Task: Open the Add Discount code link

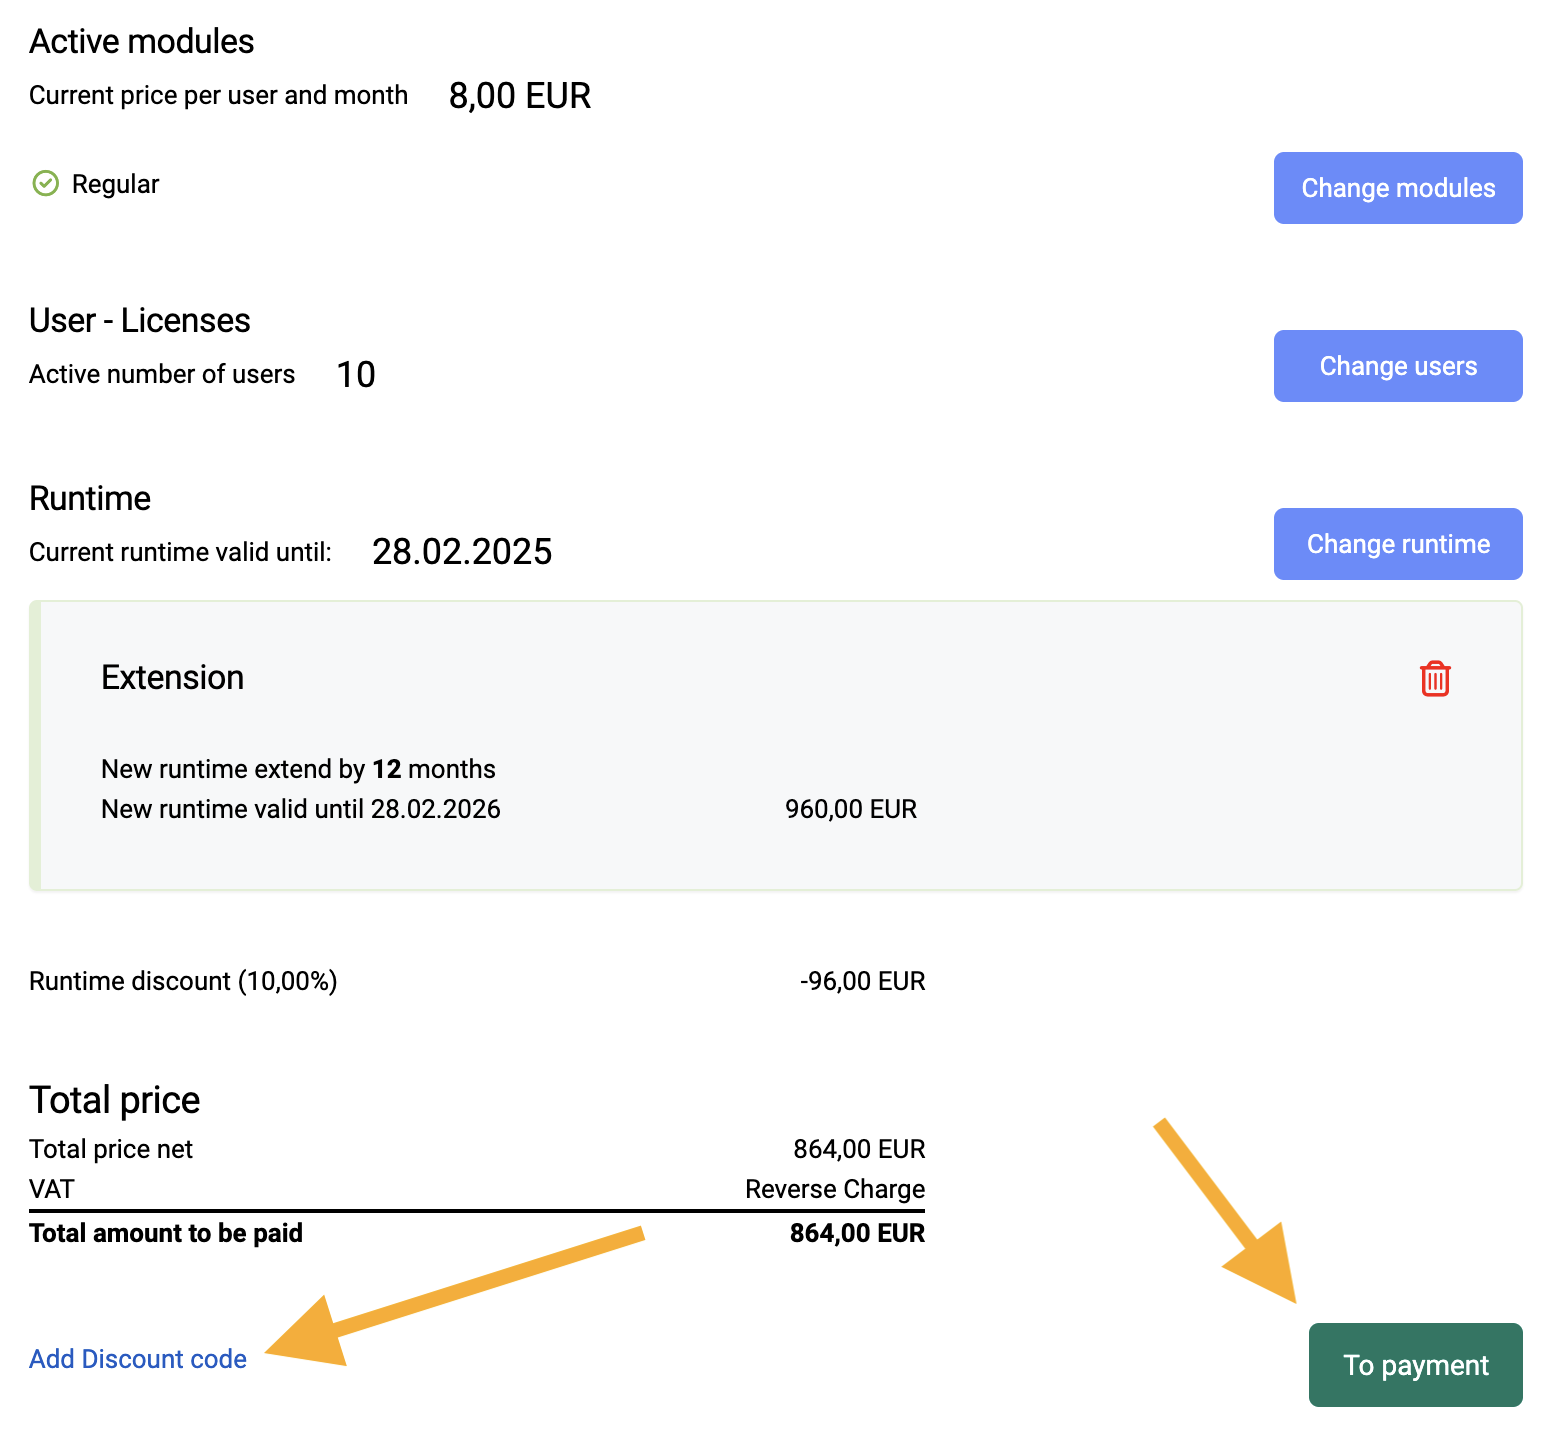Action: click(138, 1359)
